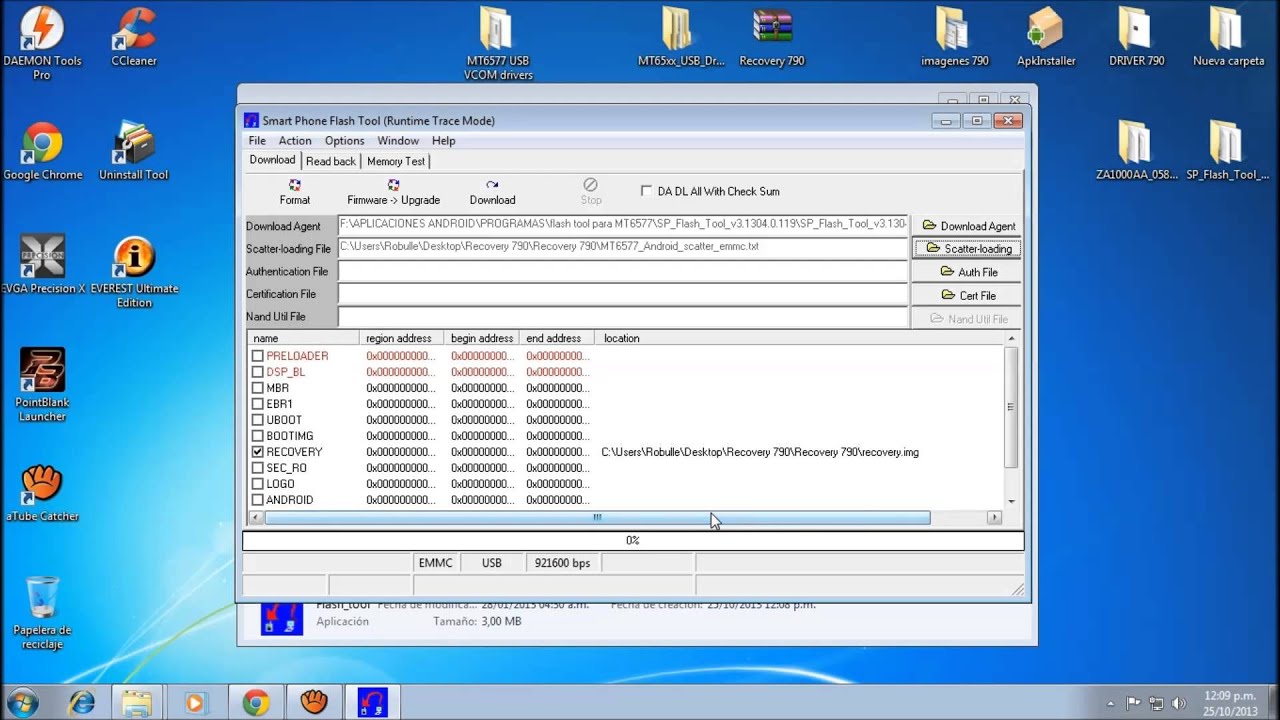Click the Certification File input field
1280x720 pixels.
click(623, 294)
